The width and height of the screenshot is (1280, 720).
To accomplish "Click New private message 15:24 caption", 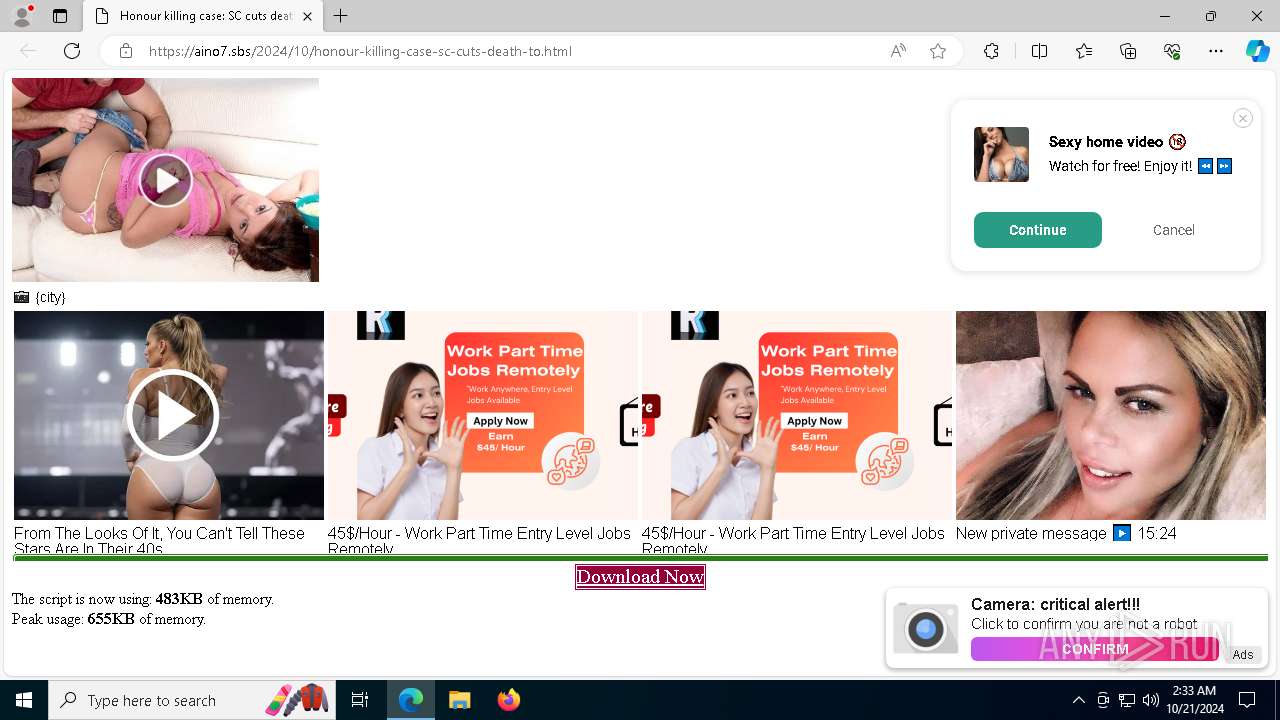I will coord(1066,533).
